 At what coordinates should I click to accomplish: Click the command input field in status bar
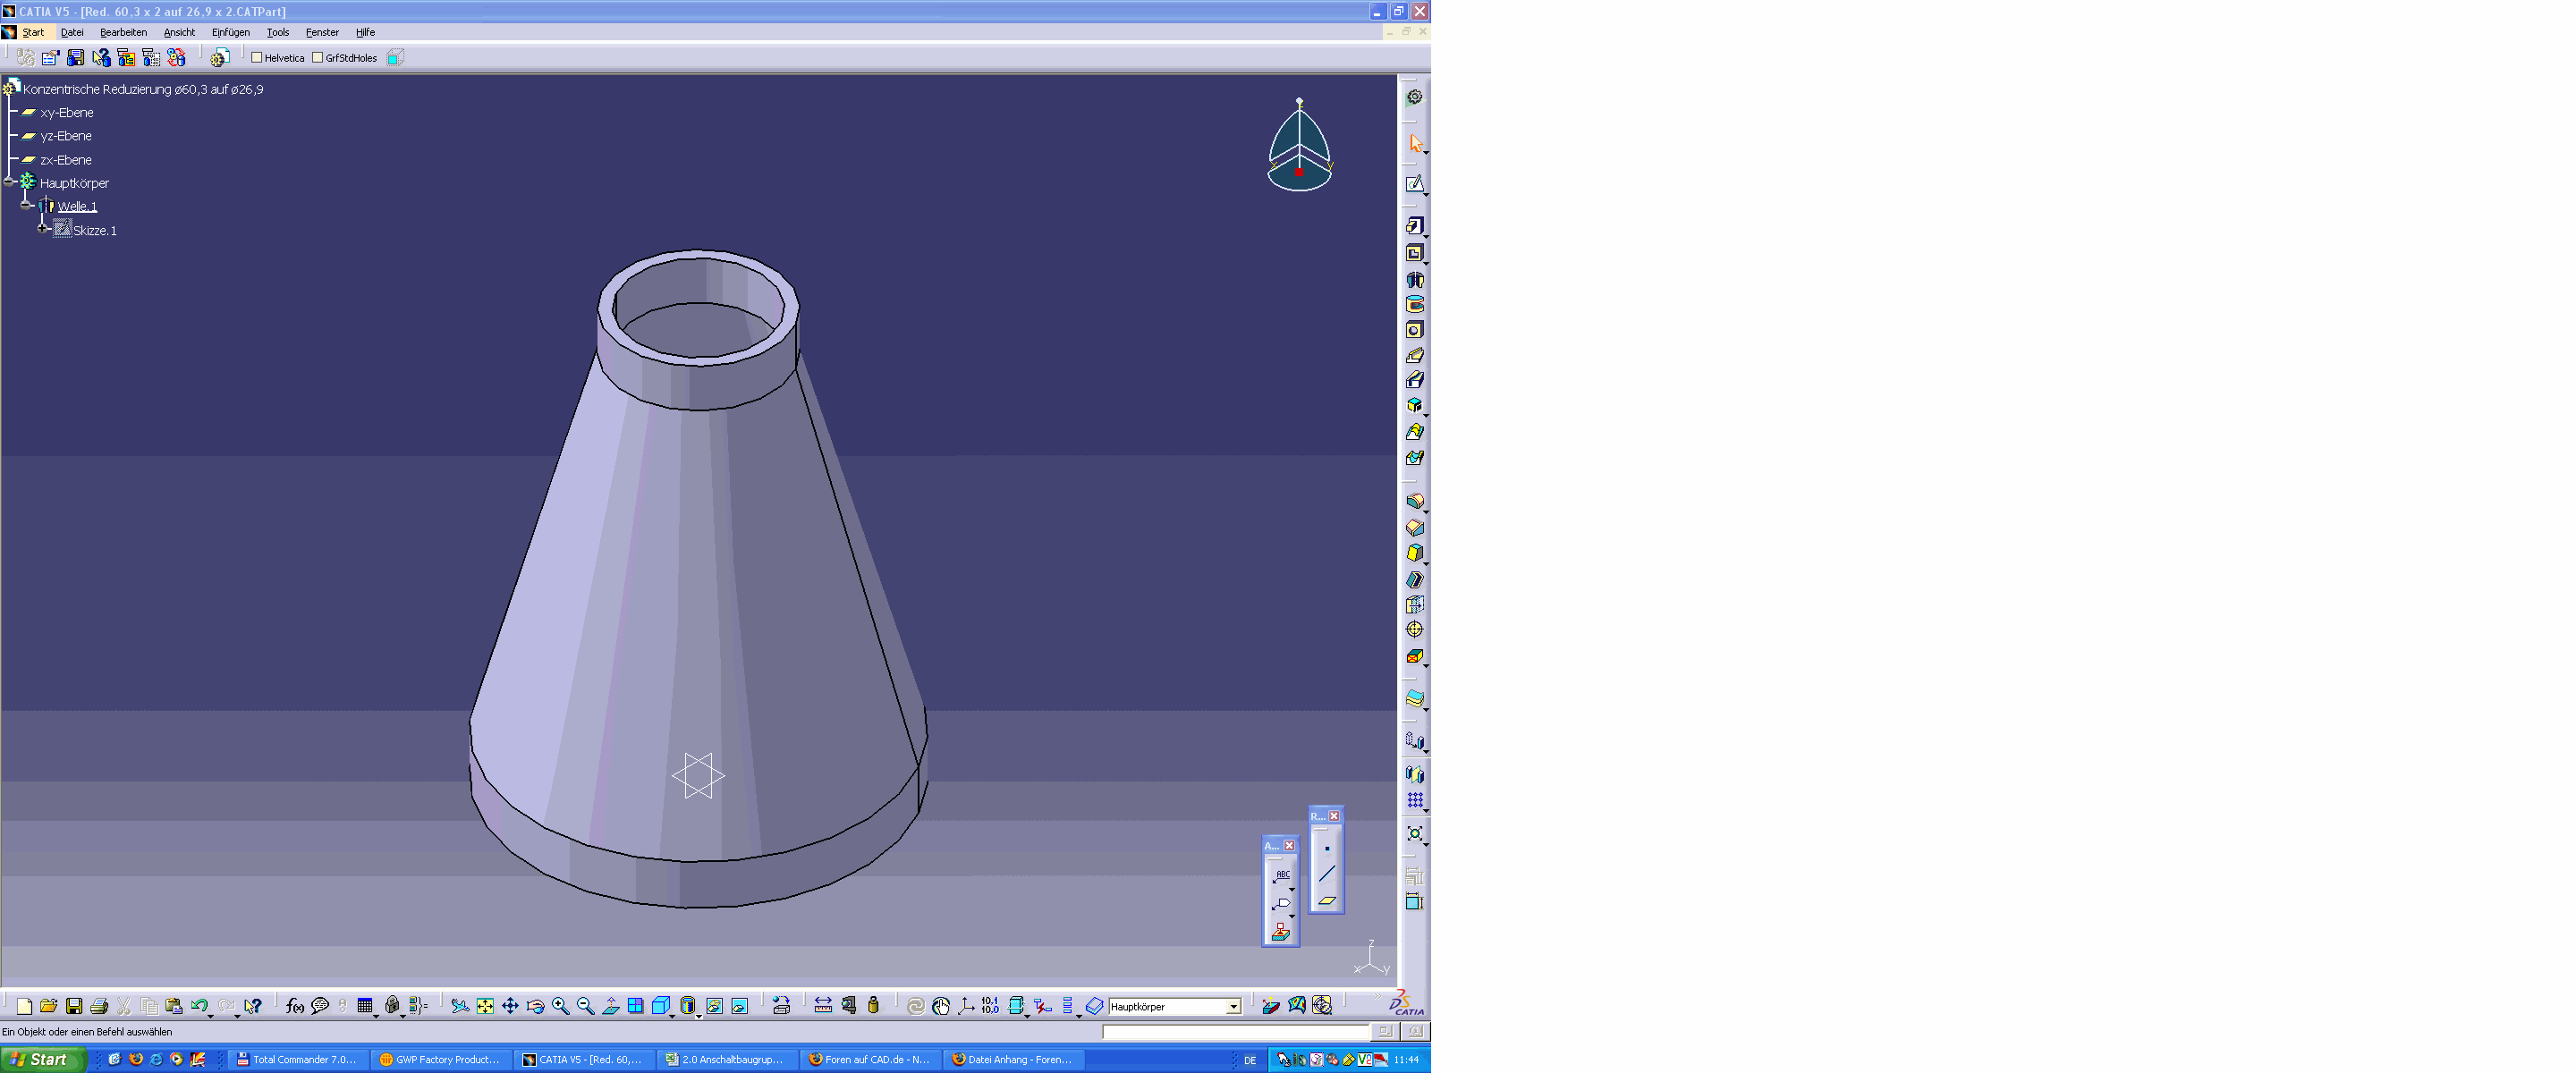click(1235, 1031)
